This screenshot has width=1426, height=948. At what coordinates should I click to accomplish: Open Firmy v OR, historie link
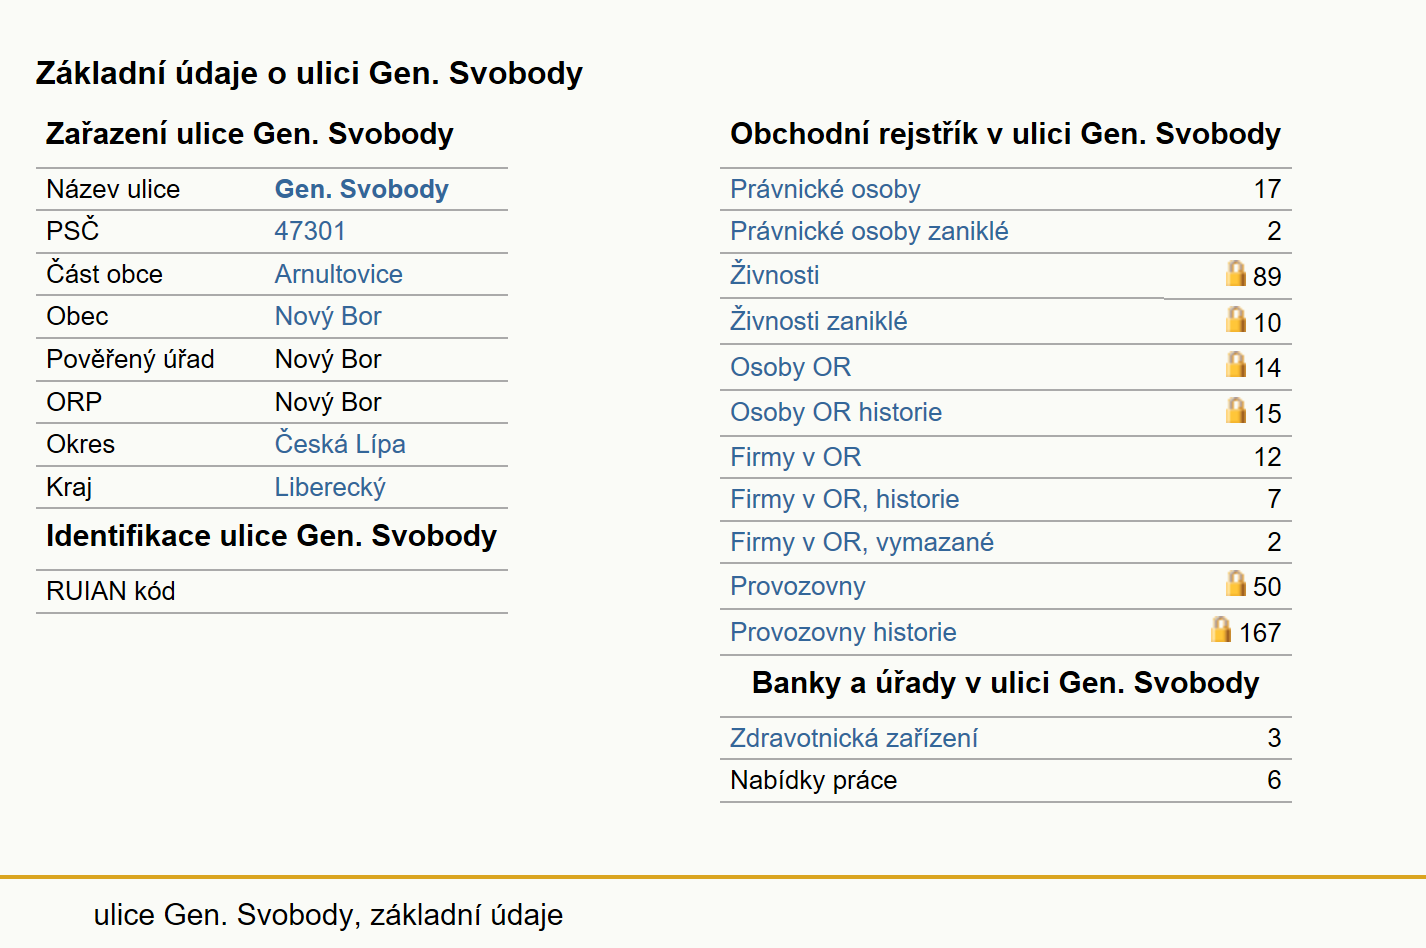coord(844,499)
